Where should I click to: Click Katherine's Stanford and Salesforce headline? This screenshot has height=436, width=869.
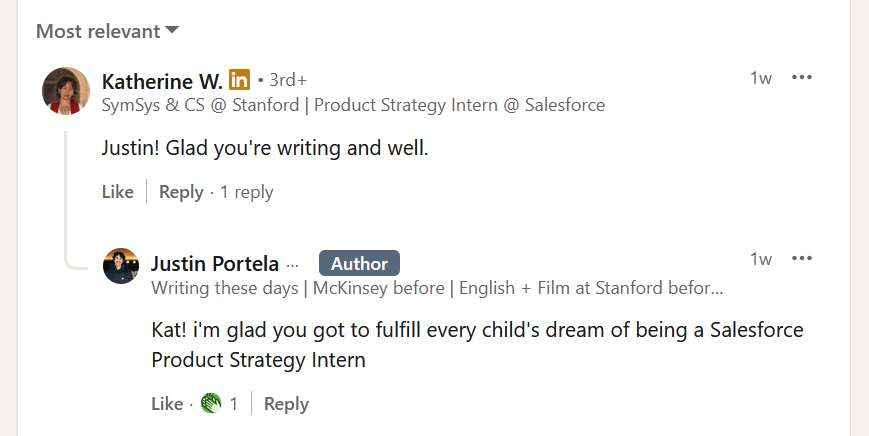click(353, 105)
